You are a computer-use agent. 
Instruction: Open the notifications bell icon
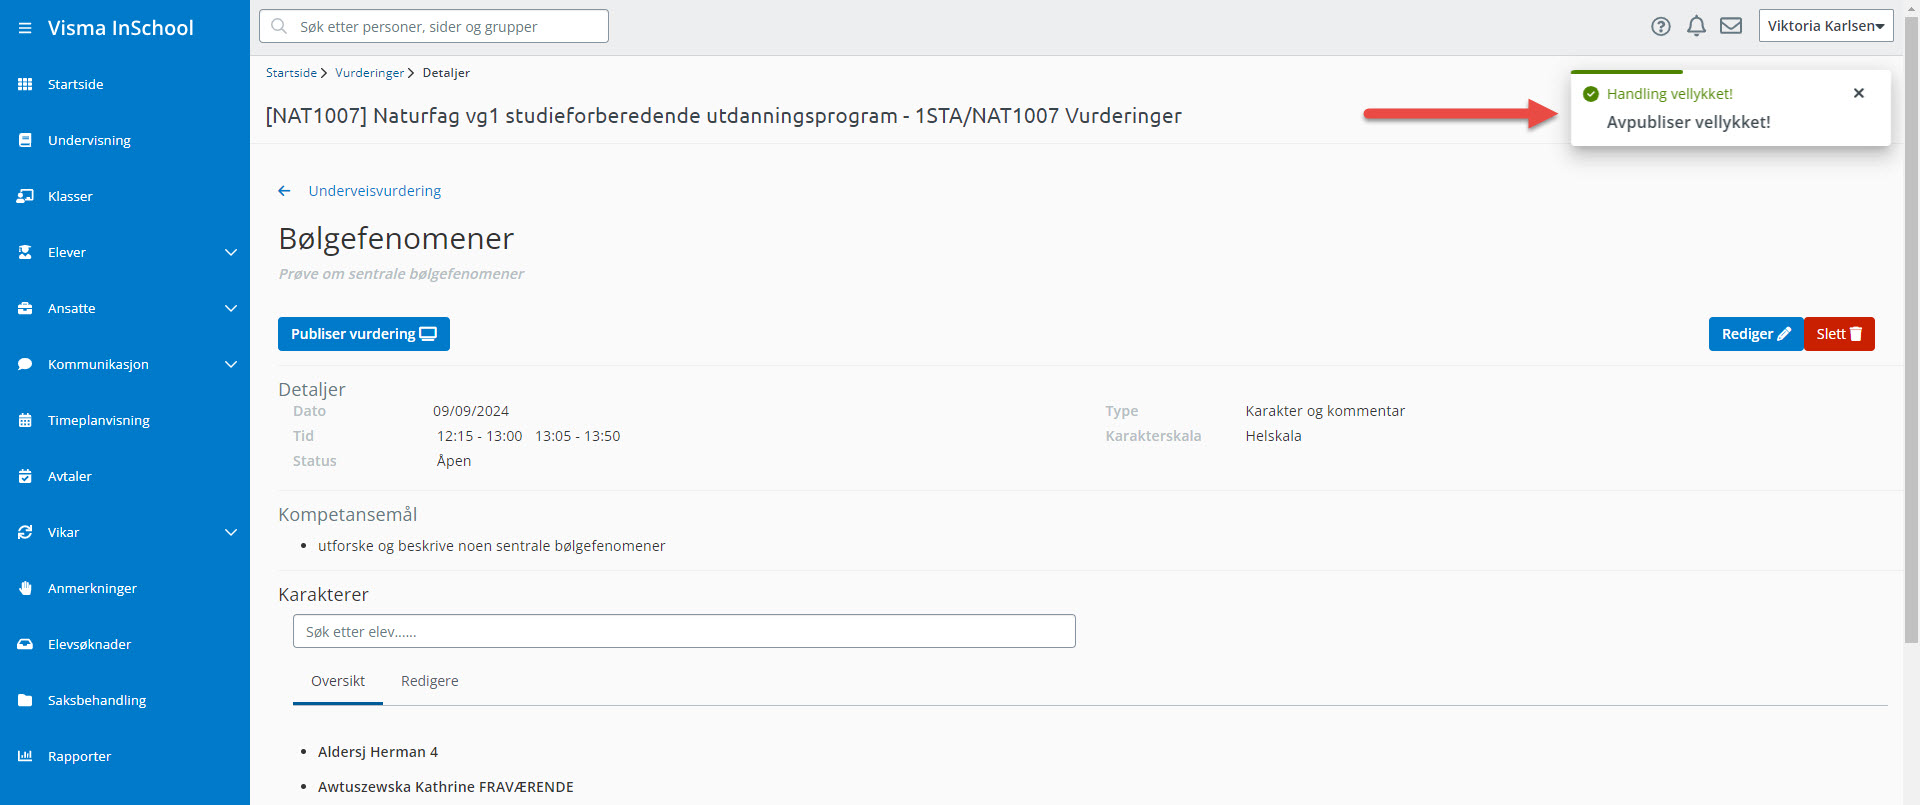point(1696,26)
